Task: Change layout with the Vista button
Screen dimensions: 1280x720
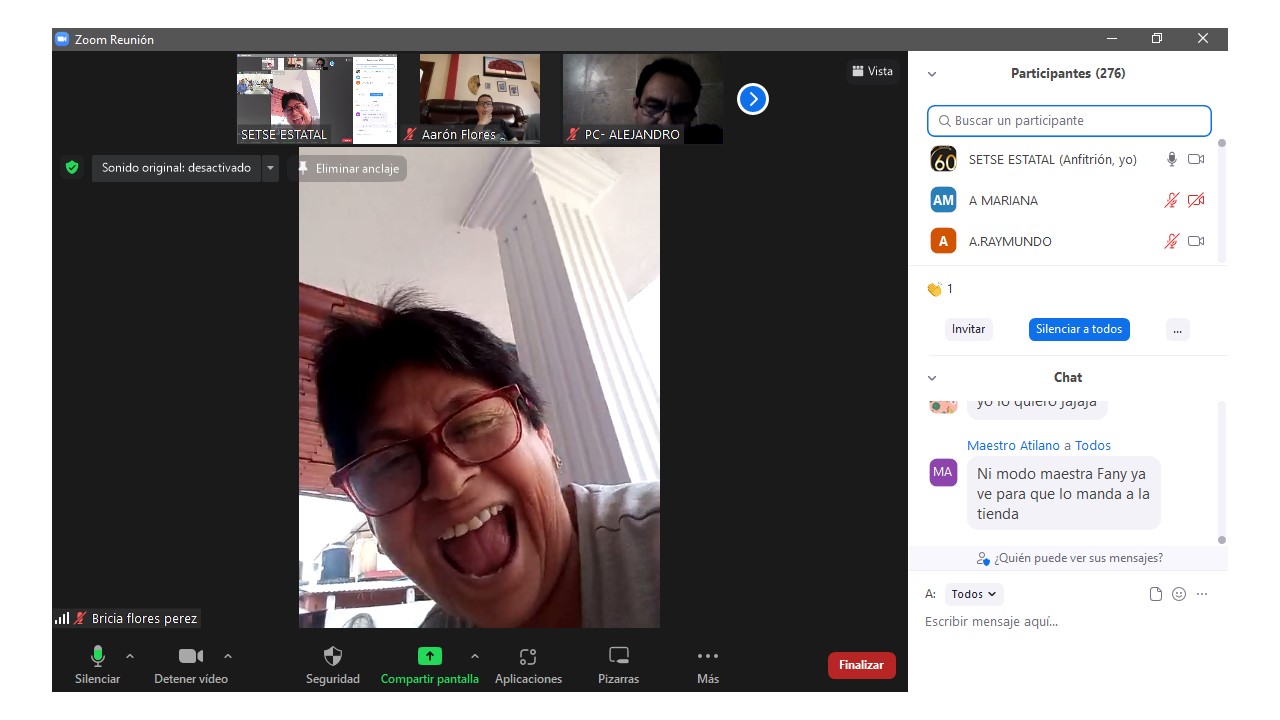Action: pyautogui.click(x=872, y=71)
